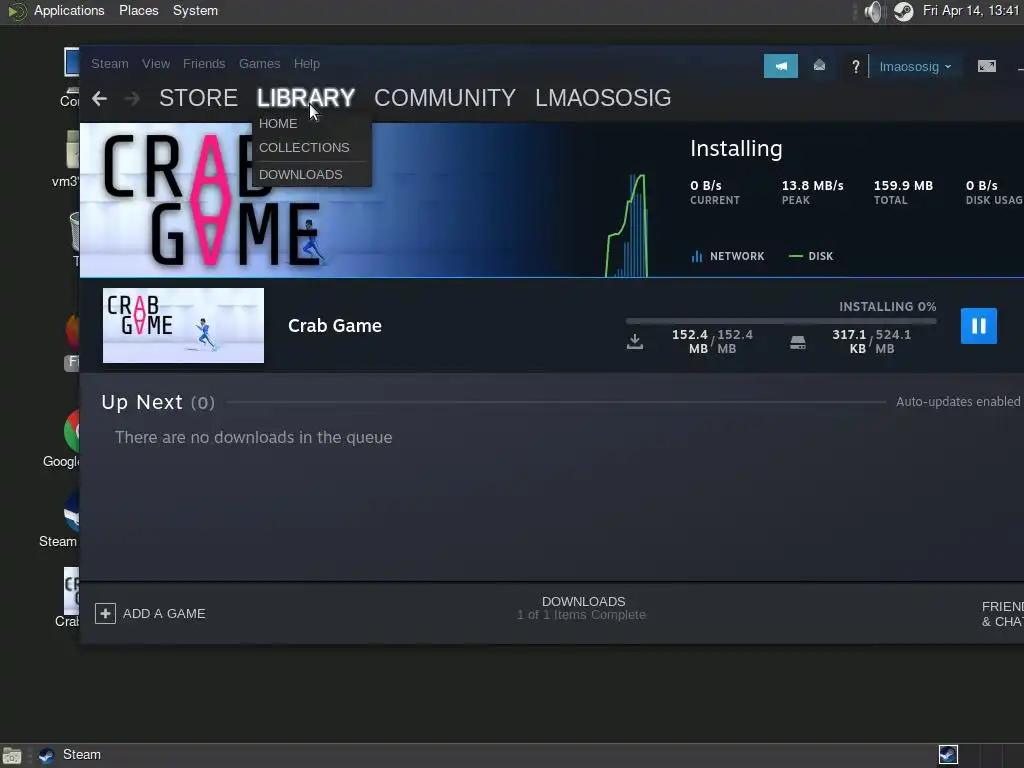Click the Crab Game installing progress bar

(x=781, y=321)
